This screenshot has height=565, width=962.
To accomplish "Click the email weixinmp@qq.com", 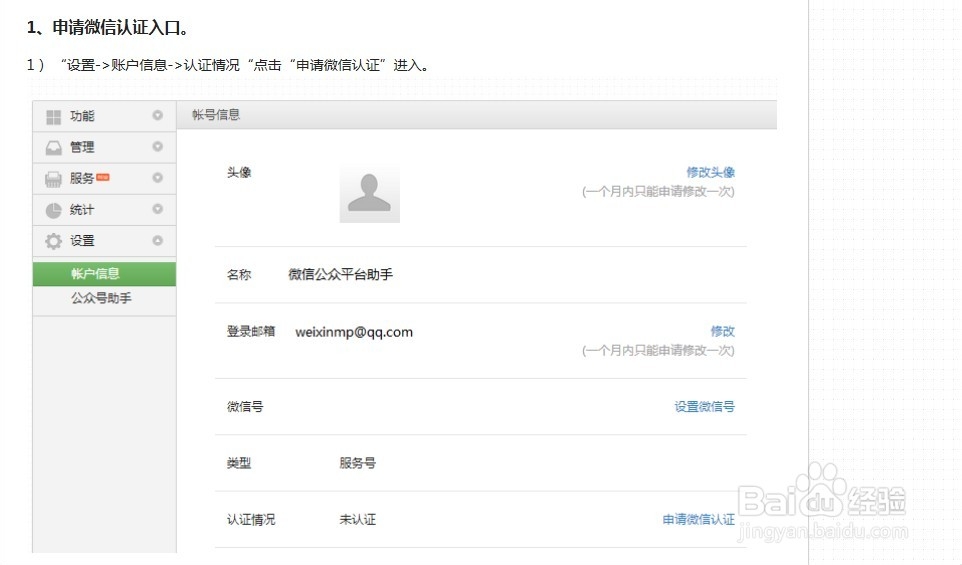I will (354, 332).
